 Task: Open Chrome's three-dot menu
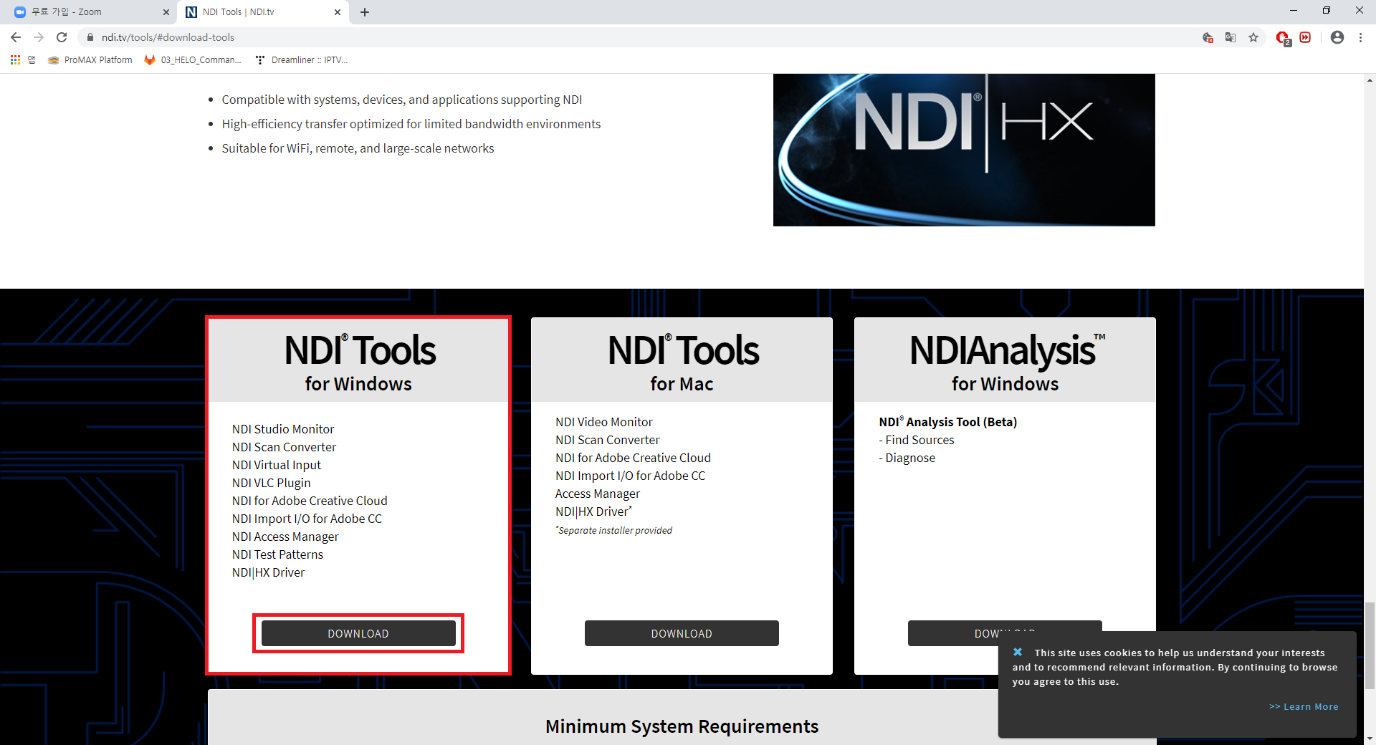[1361, 37]
